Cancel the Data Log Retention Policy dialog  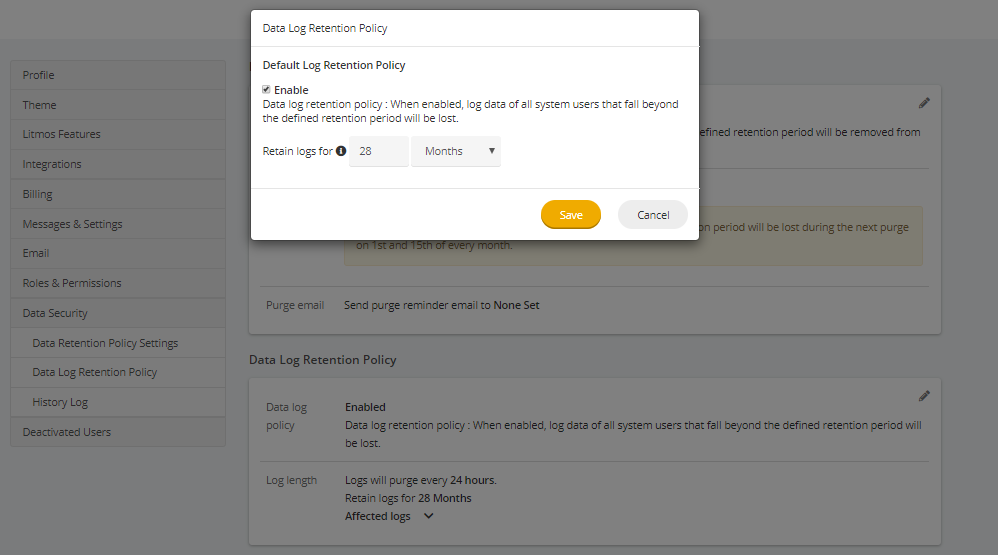(x=653, y=214)
